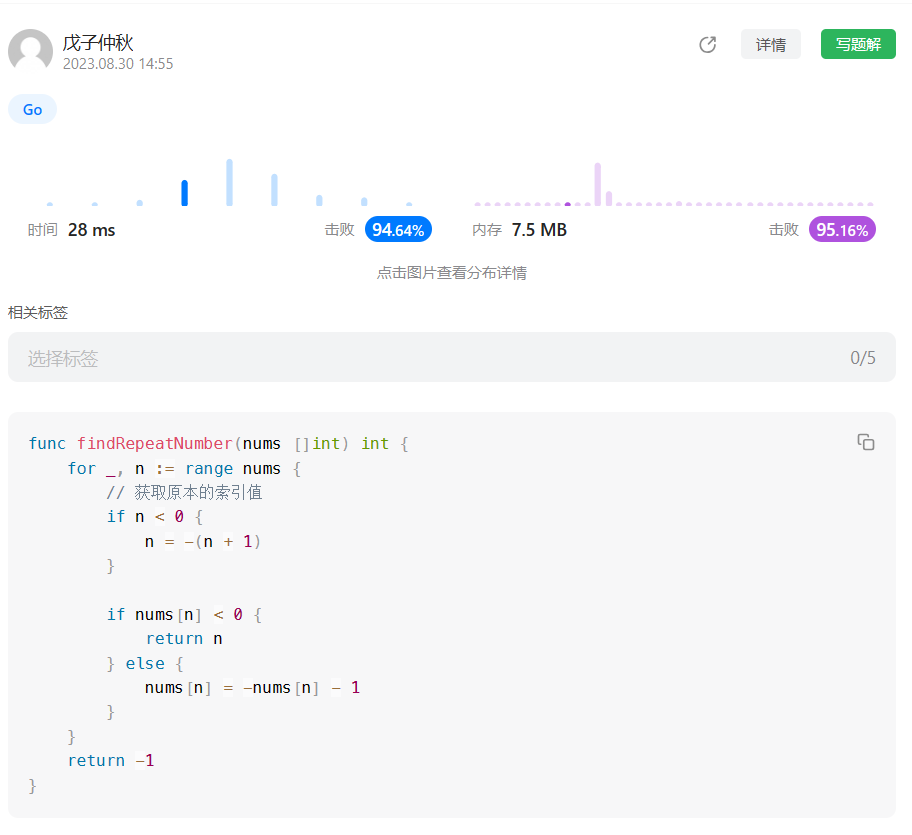Click the dark purple dot in memory chart
912x835 pixels.
[568, 204]
